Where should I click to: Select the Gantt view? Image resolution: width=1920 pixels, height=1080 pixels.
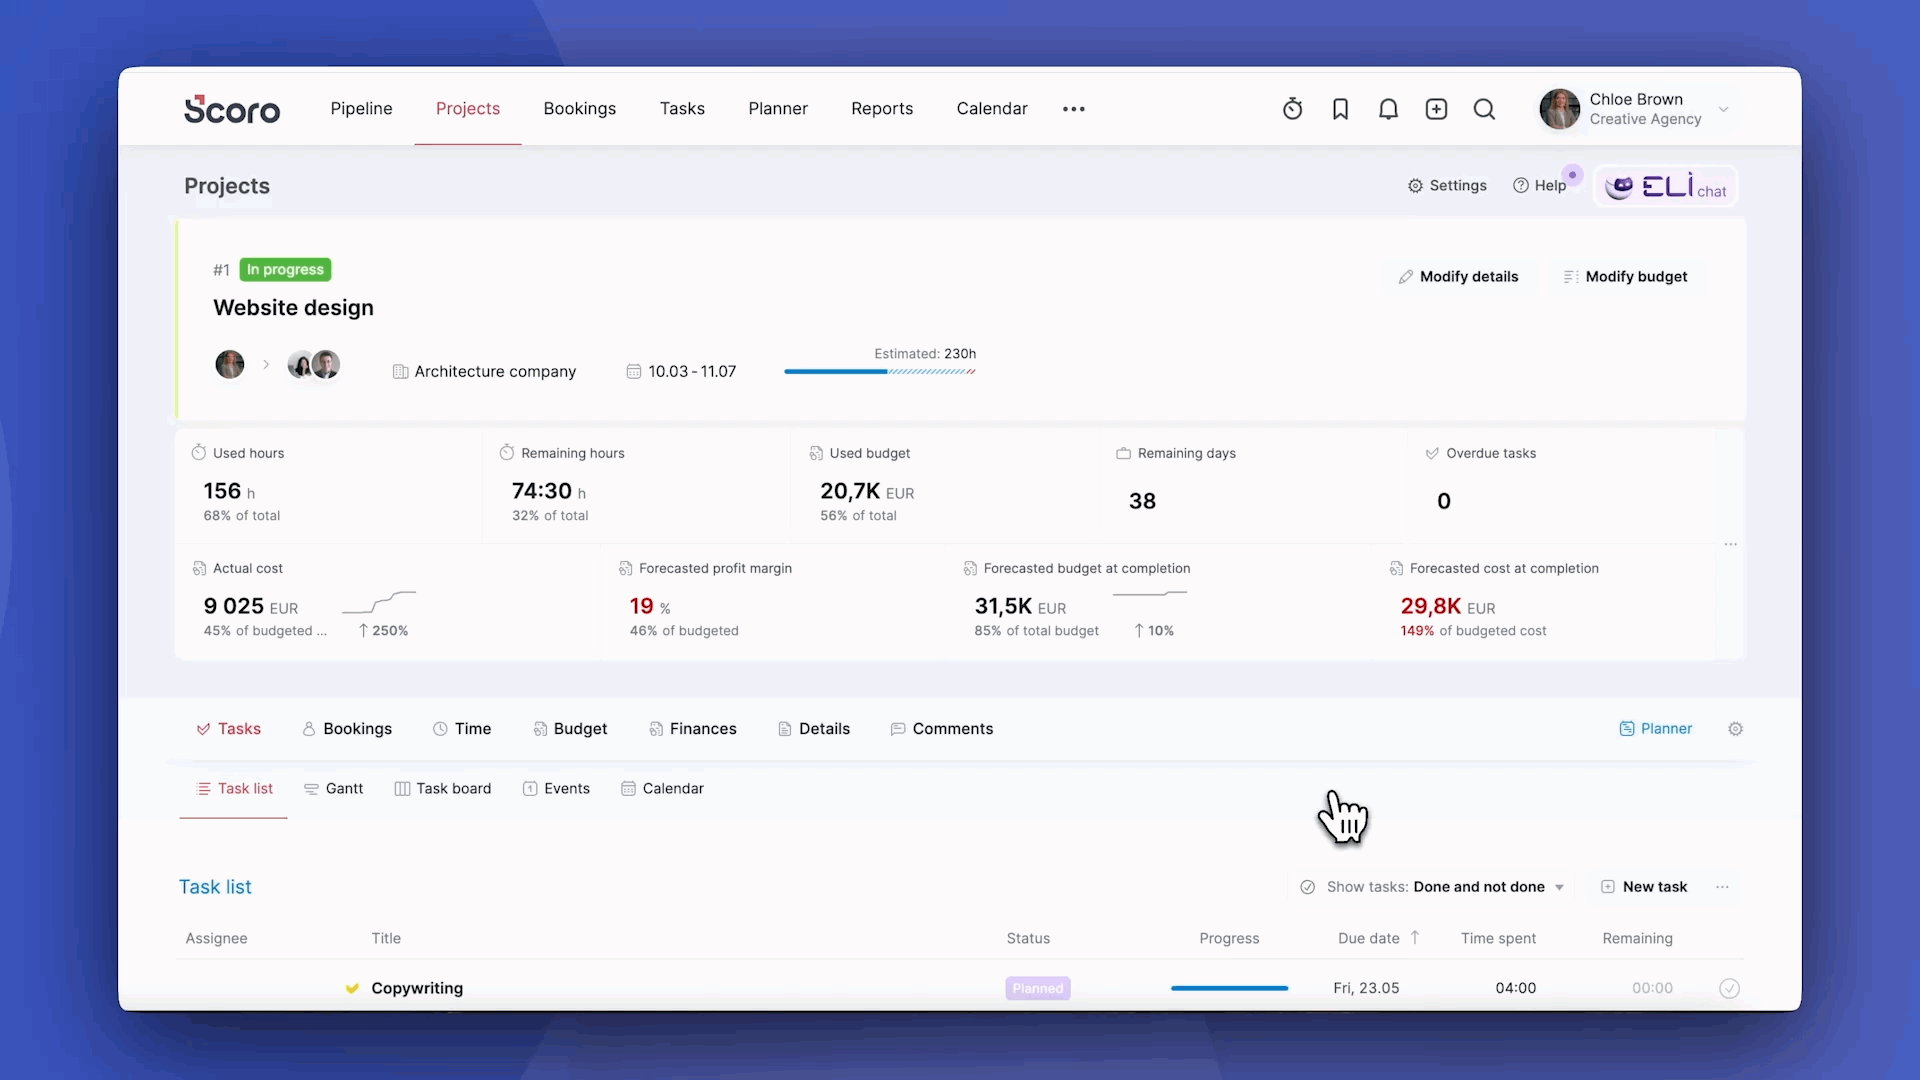coord(334,789)
